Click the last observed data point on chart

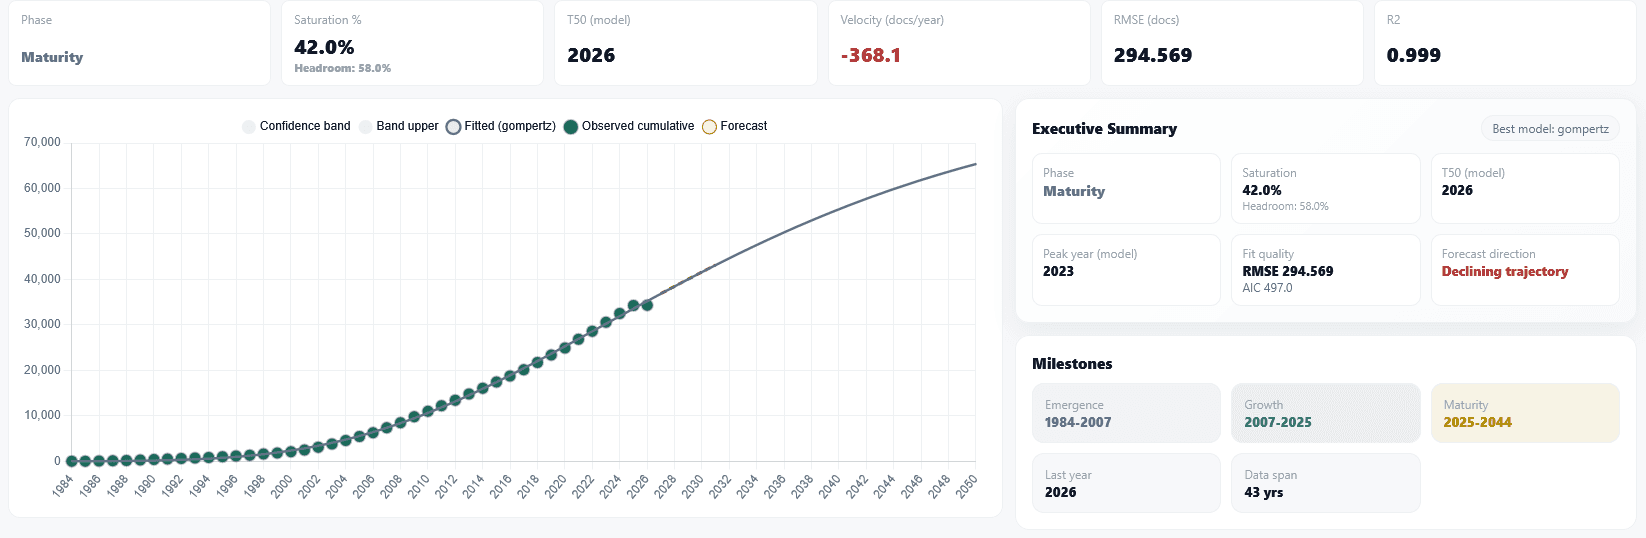point(647,305)
